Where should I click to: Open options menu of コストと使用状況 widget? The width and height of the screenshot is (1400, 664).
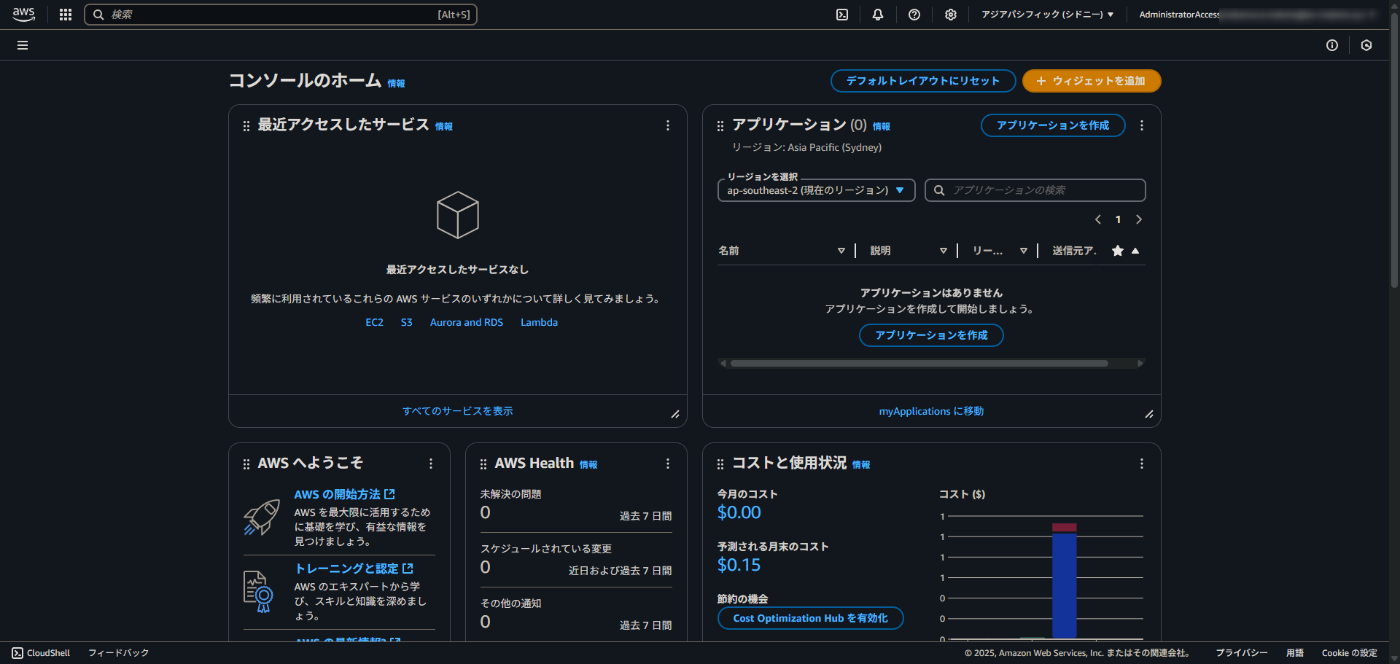(1142, 464)
